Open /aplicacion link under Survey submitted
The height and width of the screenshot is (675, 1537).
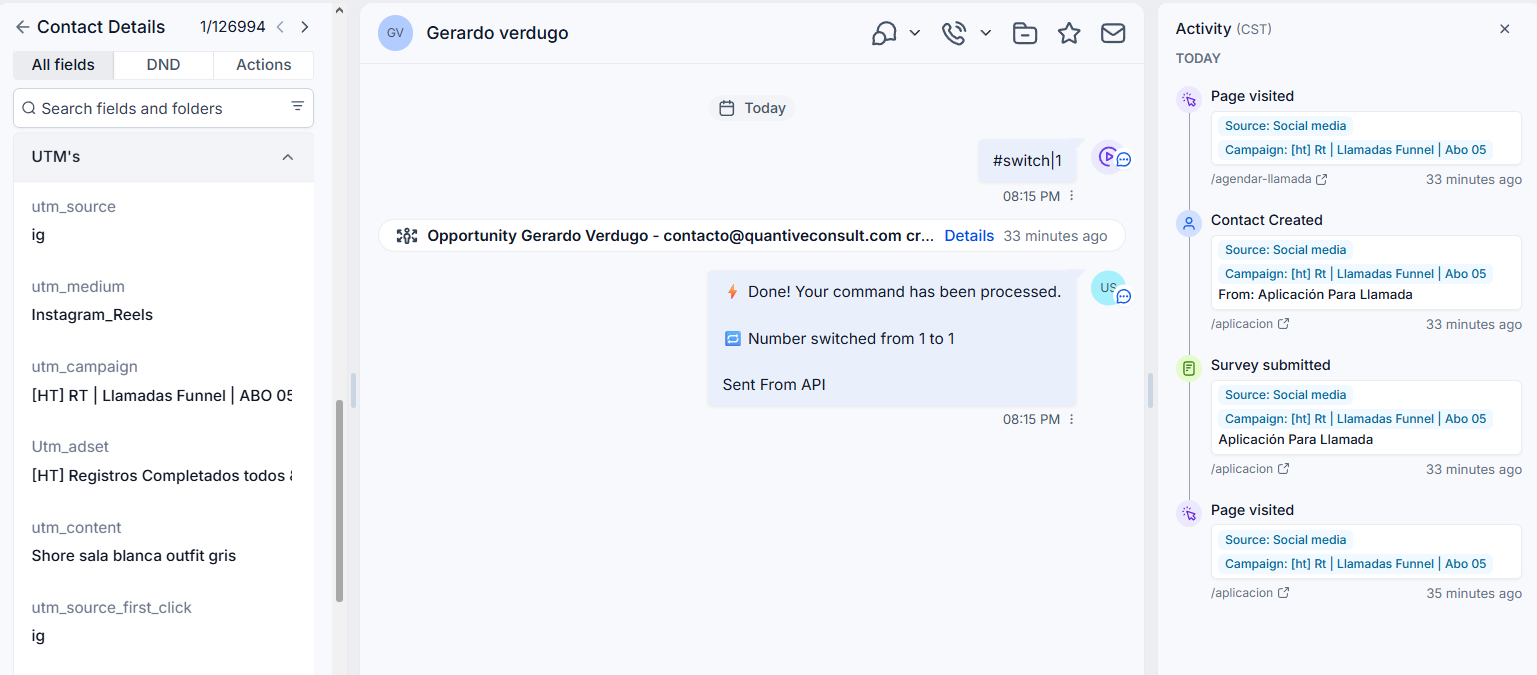click(1242, 469)
